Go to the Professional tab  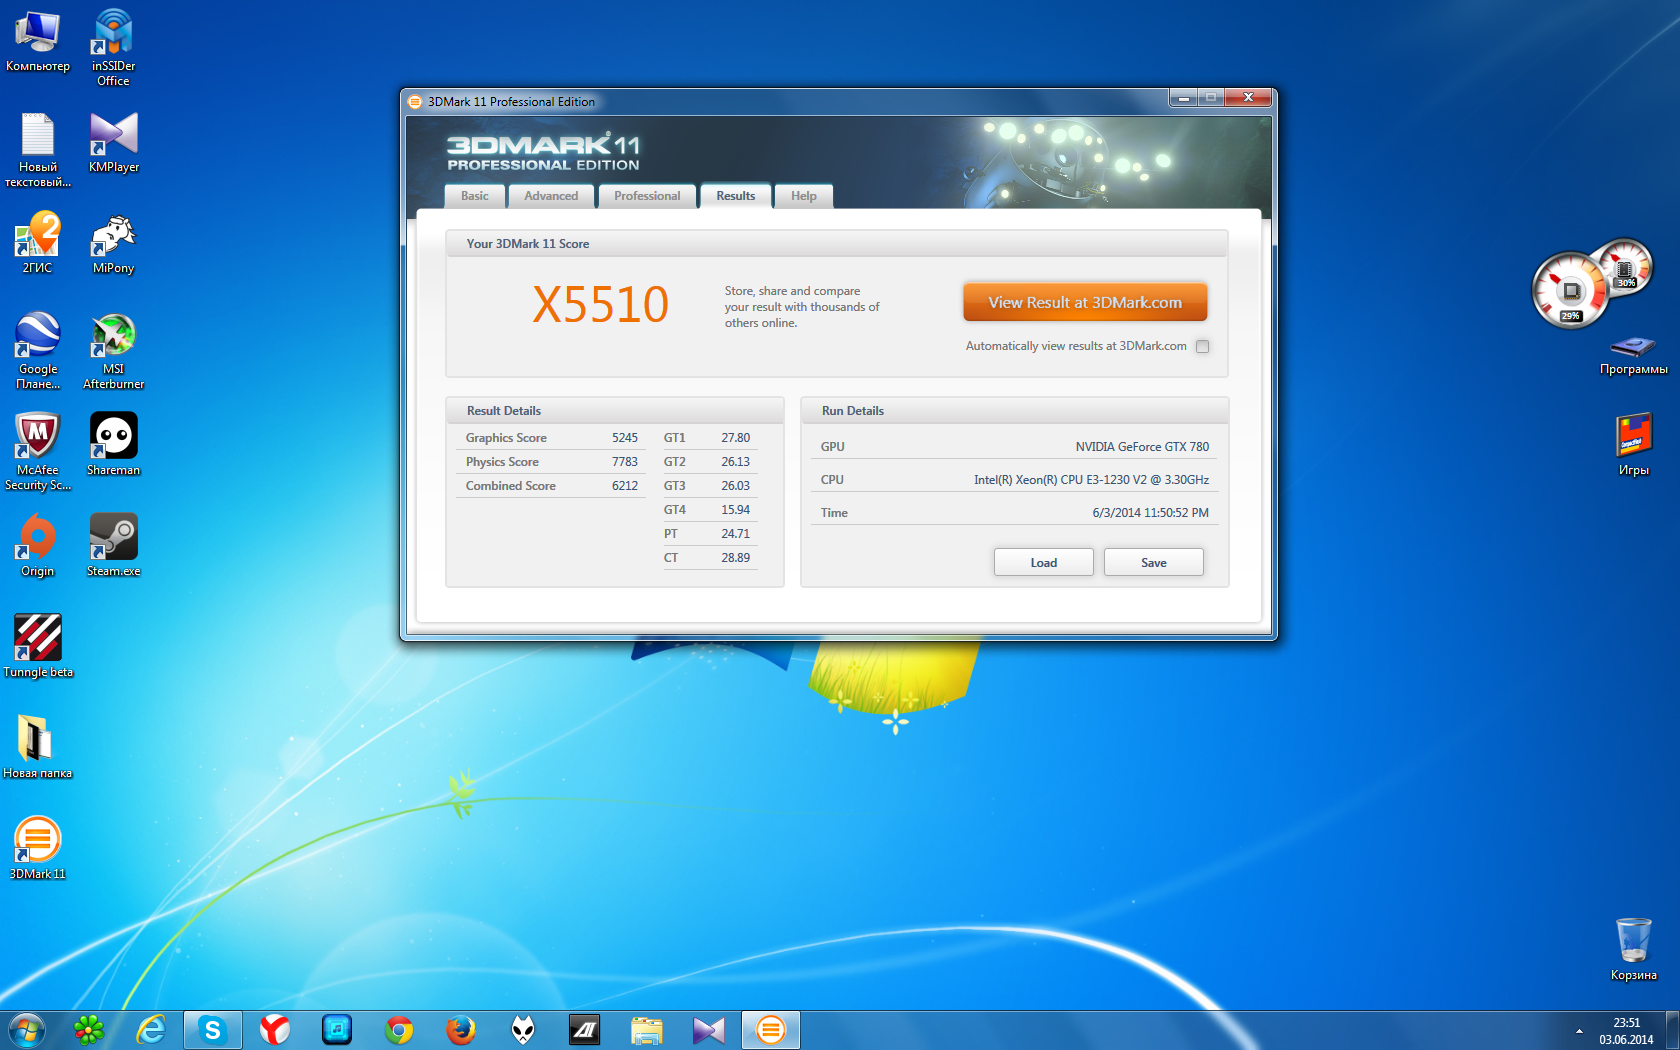(647, 196)
